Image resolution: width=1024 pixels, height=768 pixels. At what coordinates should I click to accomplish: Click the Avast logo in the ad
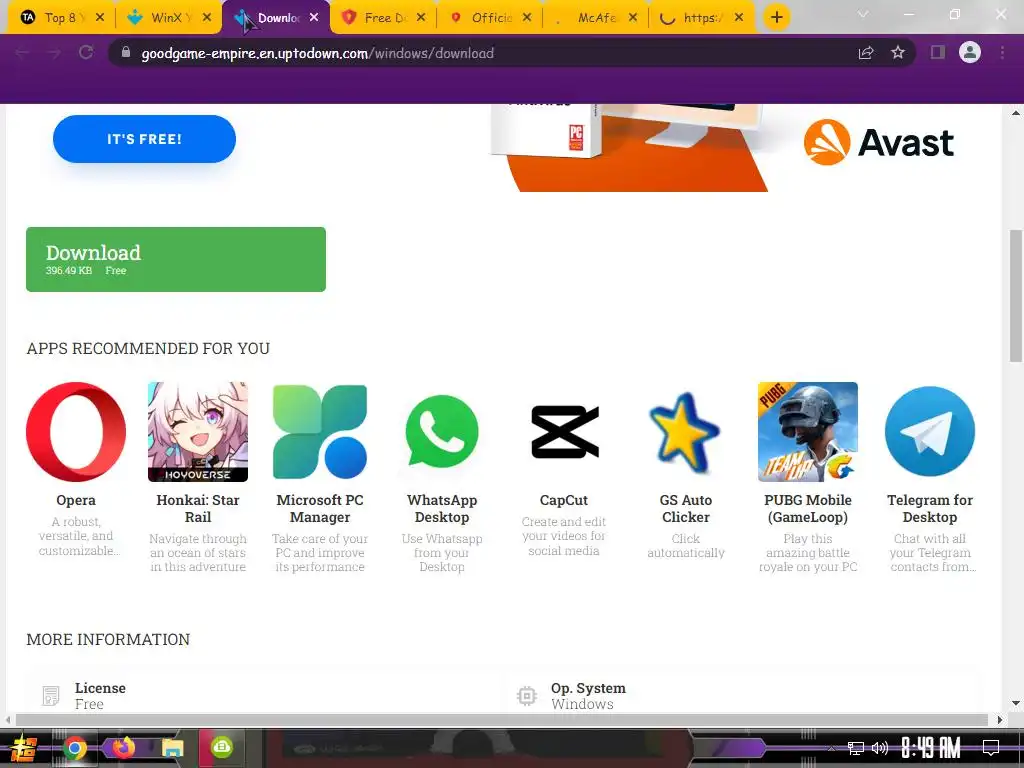click(879, 142)
